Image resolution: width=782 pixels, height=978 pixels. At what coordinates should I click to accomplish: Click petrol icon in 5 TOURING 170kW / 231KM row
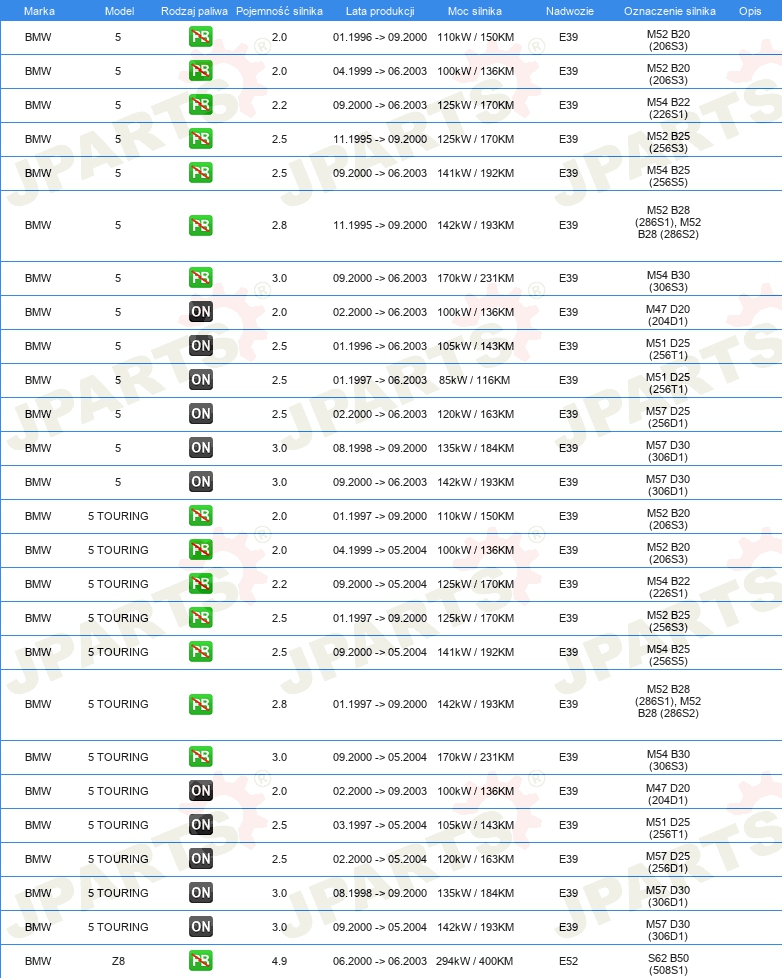201,757
